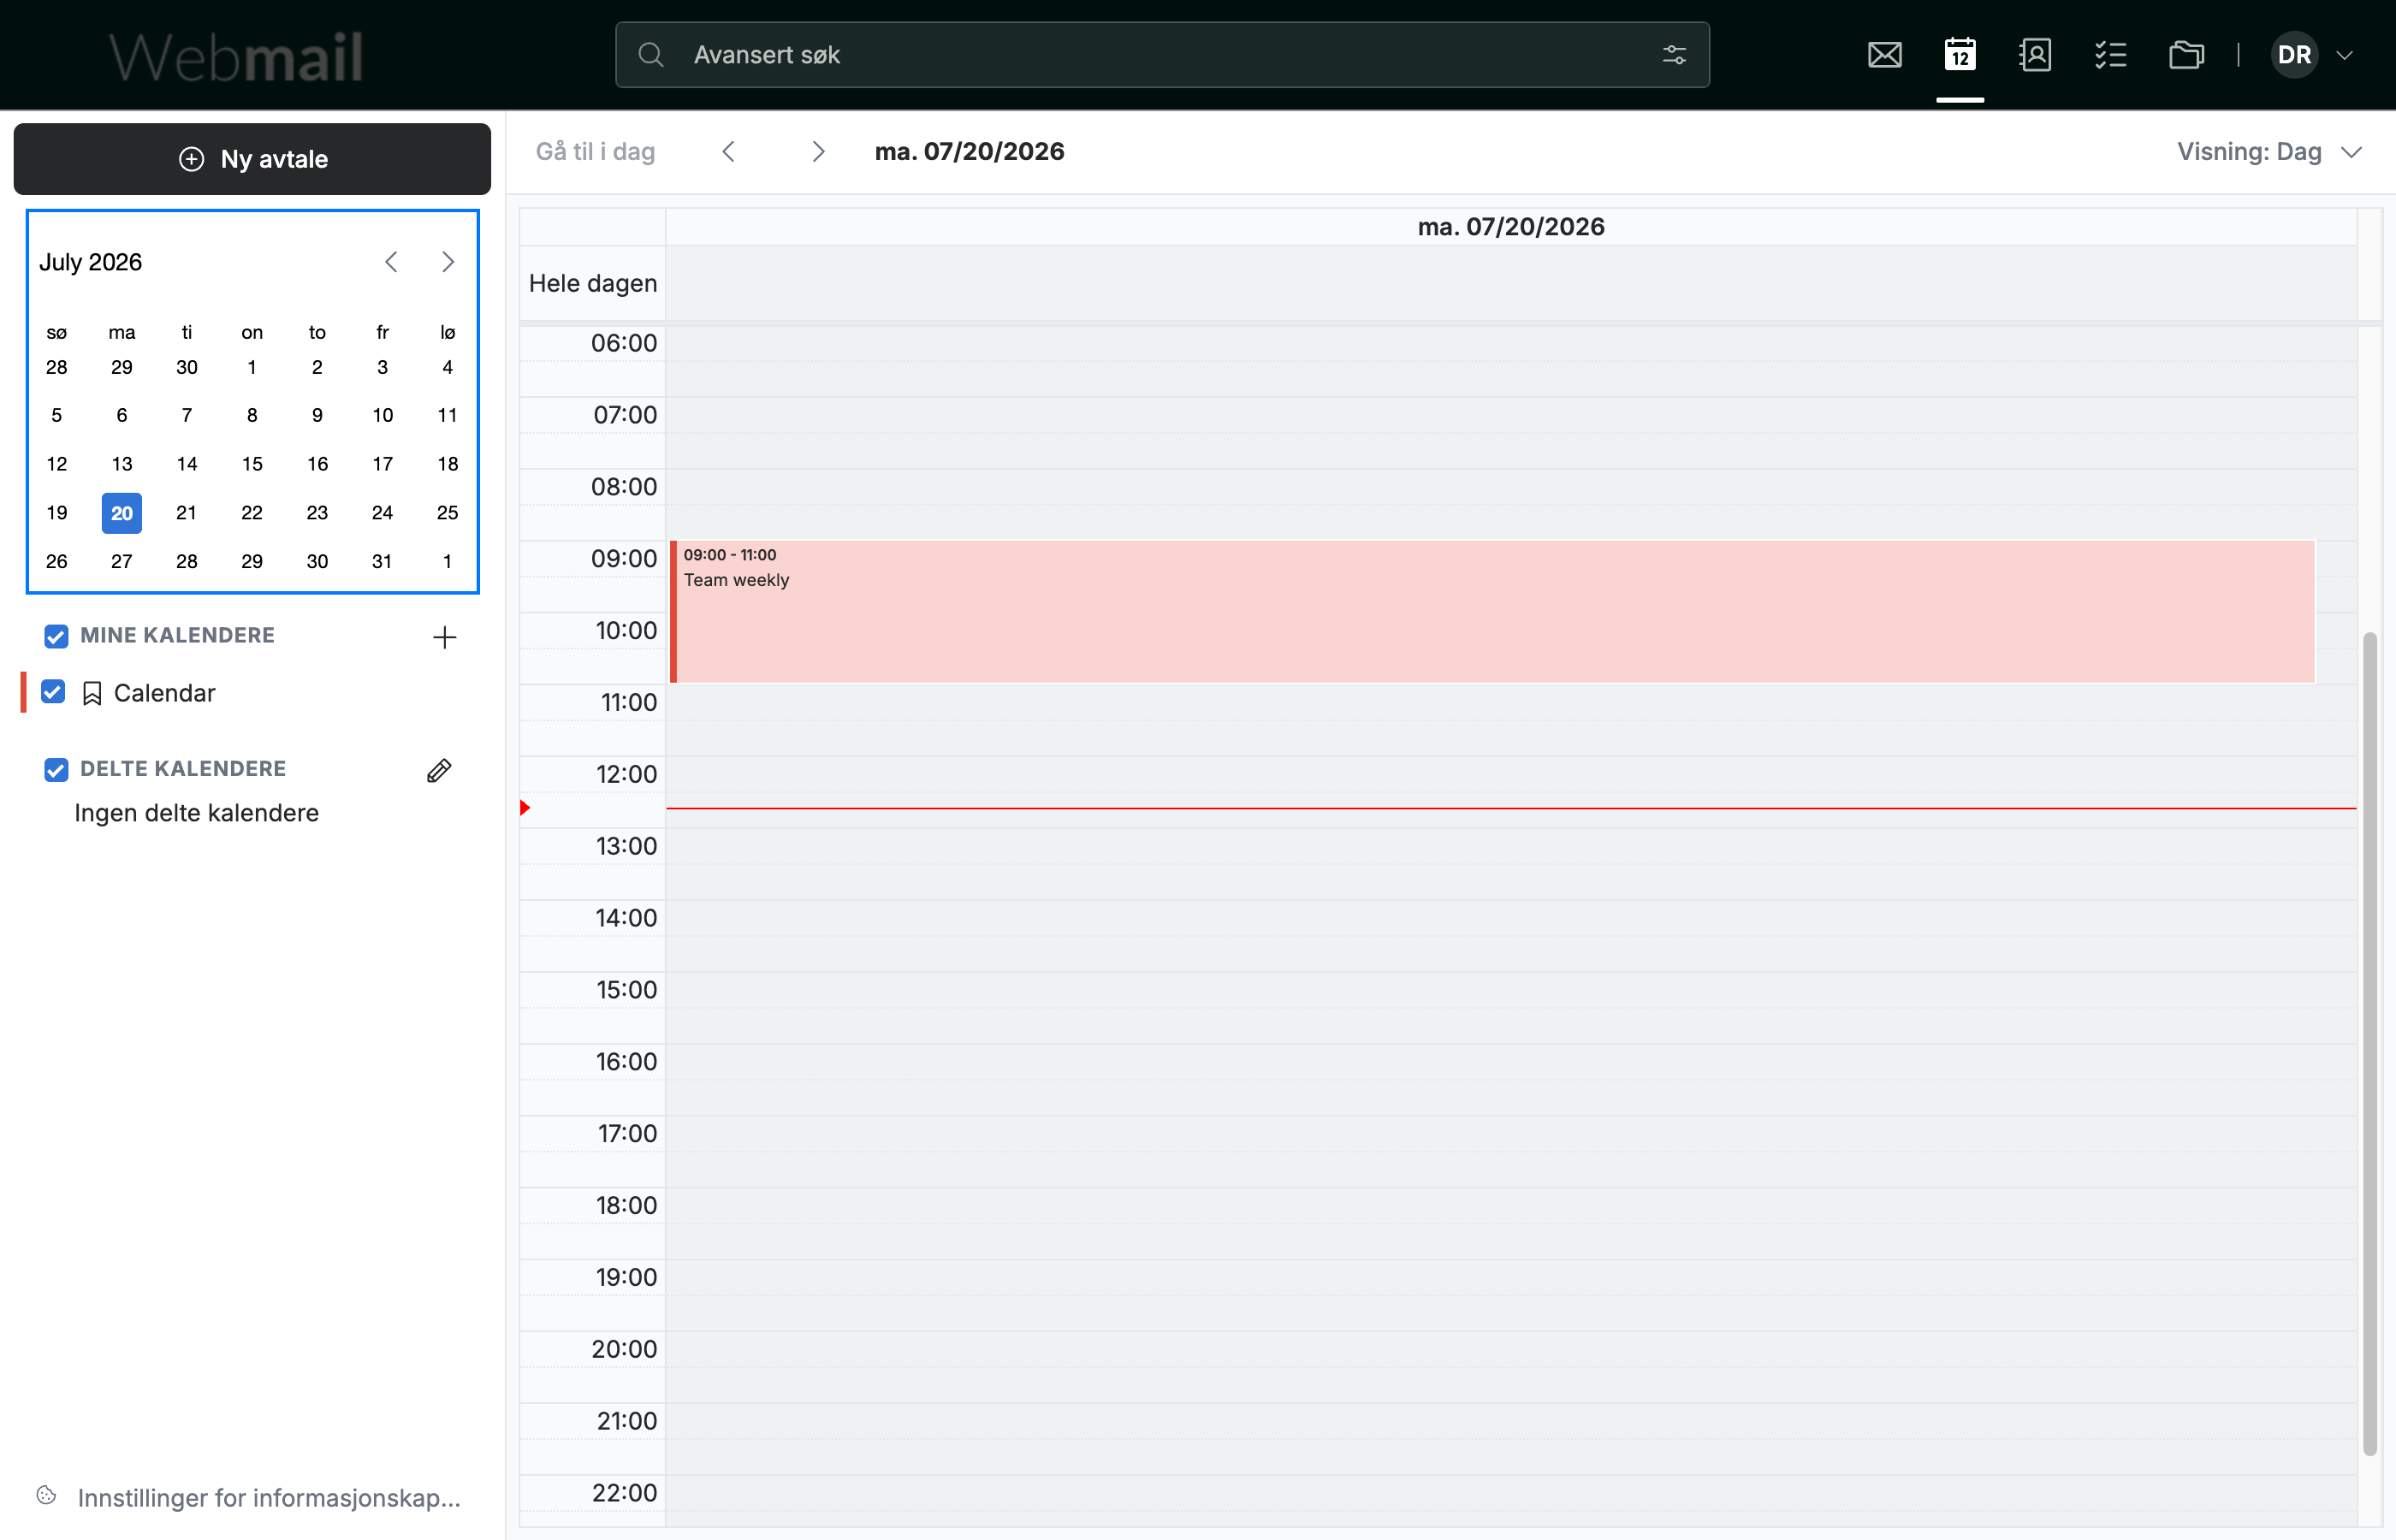Focus the Avansert søk search field

(x=1162, y=55)
